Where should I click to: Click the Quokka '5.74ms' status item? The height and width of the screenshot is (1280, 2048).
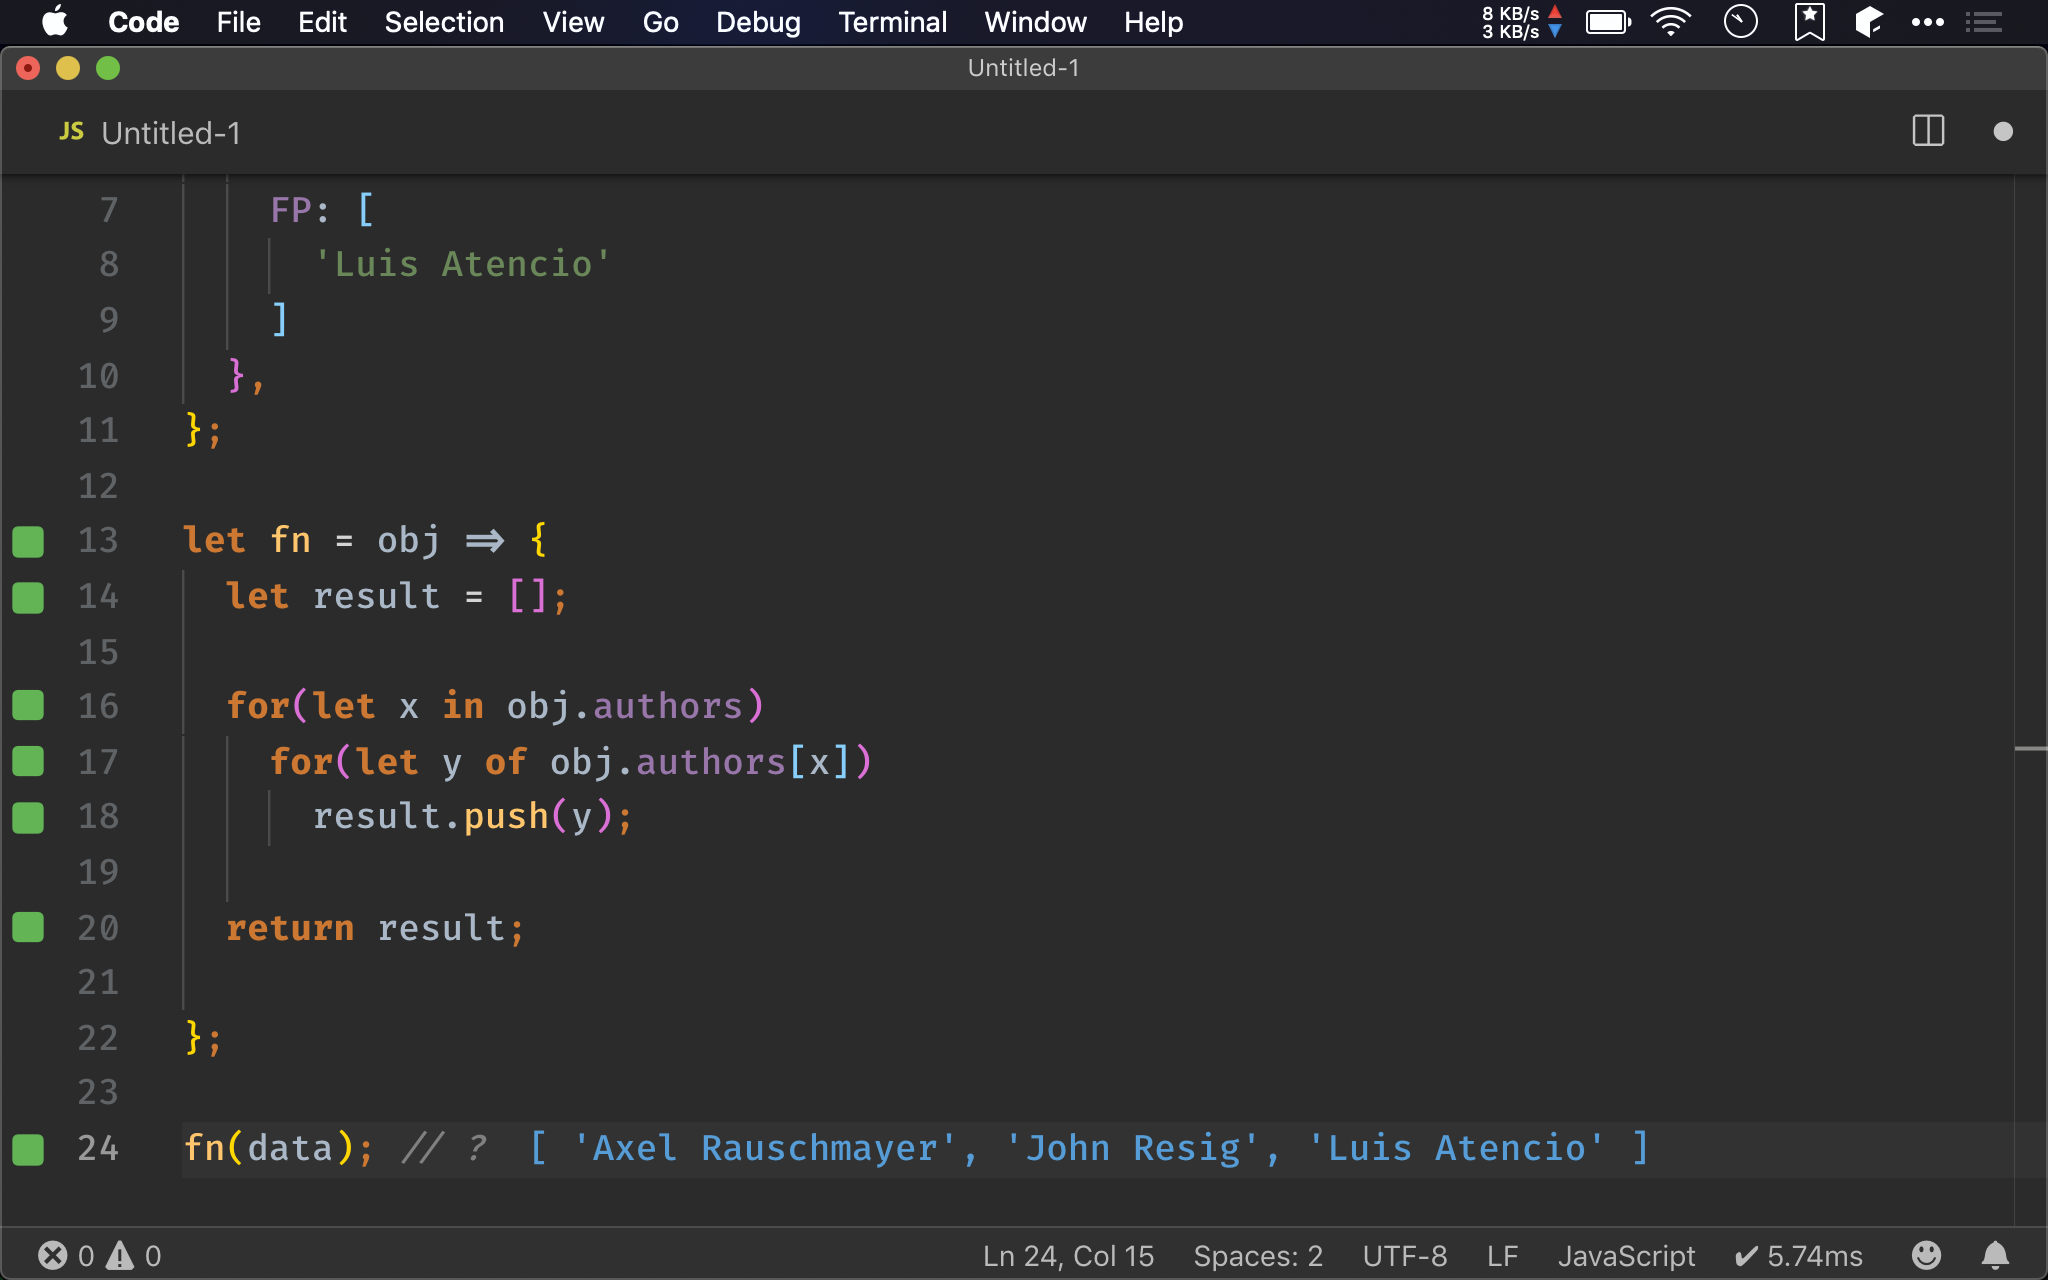(x=1798, y=1256)
